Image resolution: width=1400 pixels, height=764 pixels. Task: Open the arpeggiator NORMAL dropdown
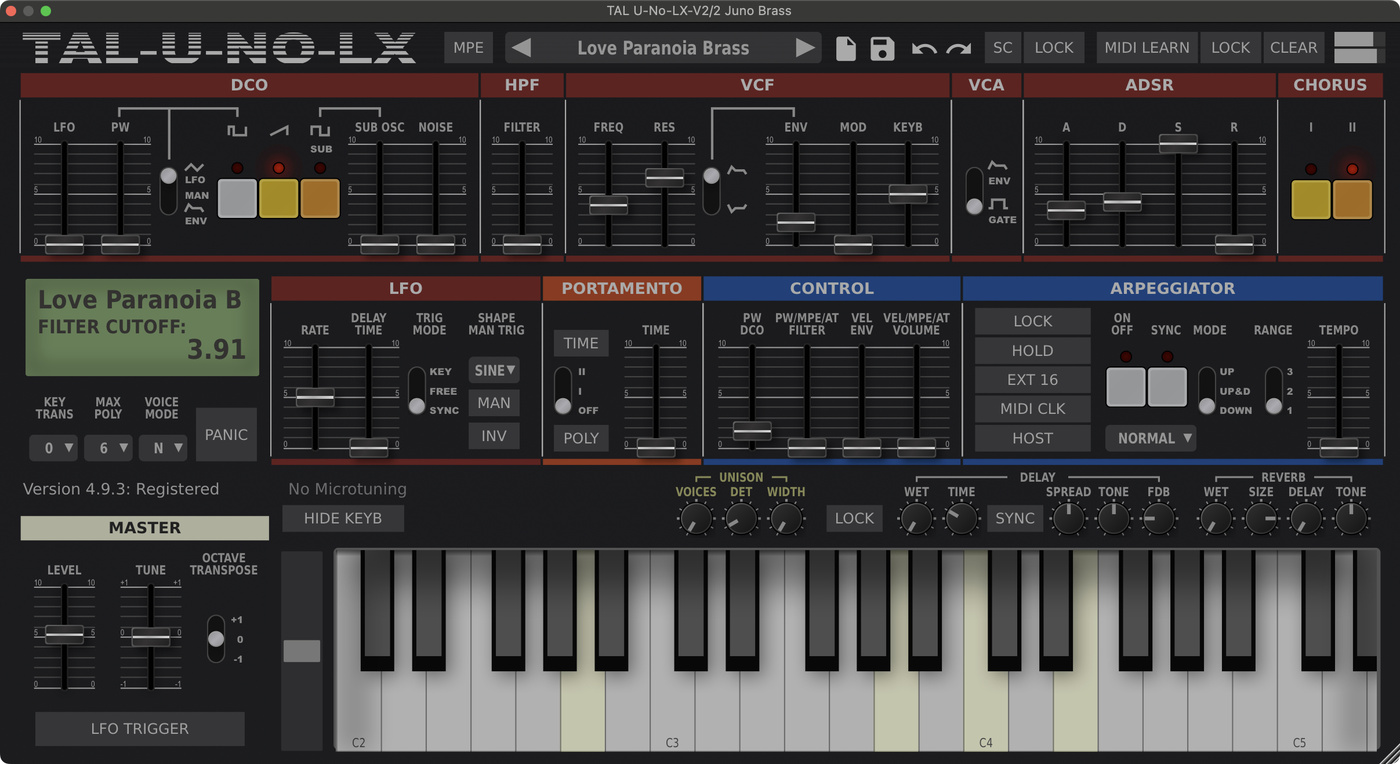1150,438
